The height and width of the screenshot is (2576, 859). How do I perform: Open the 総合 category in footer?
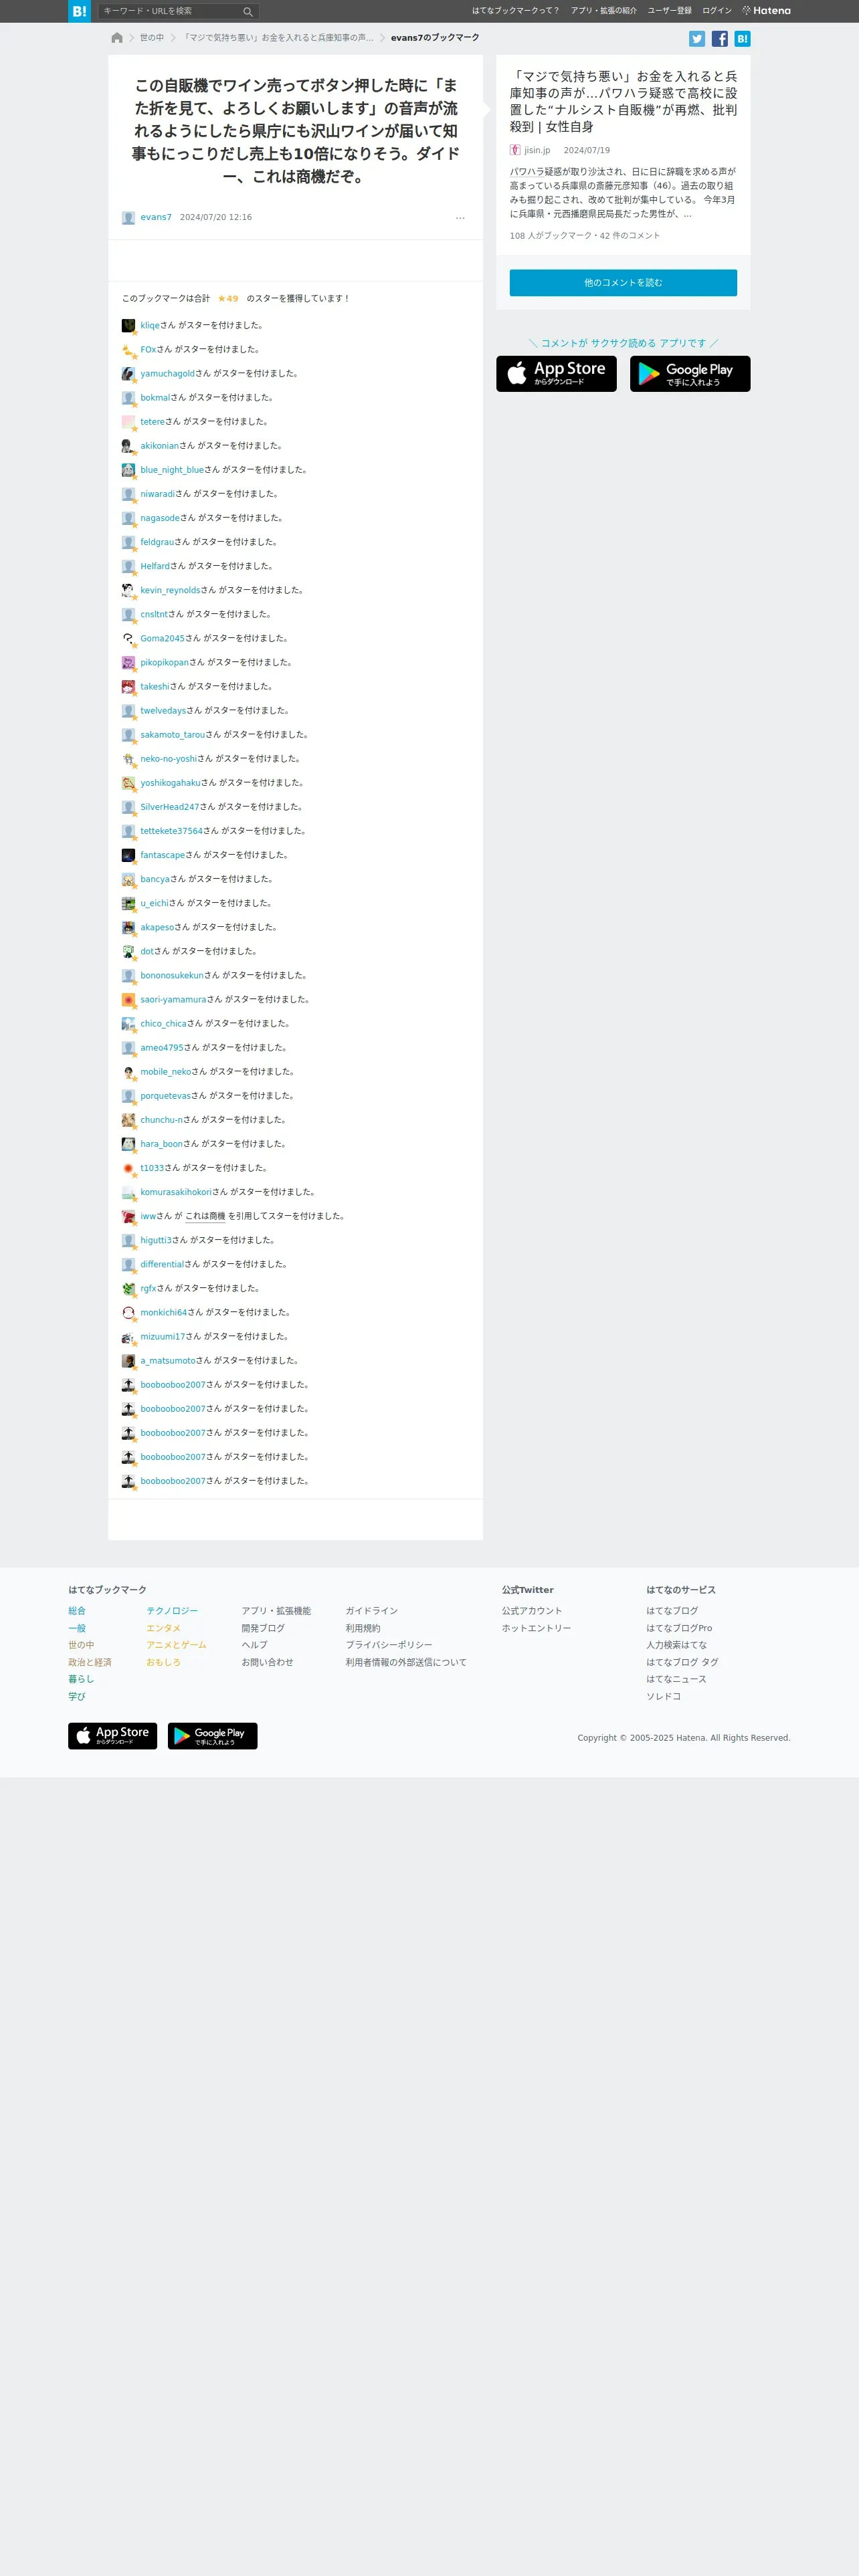(x=77, y=1610)
